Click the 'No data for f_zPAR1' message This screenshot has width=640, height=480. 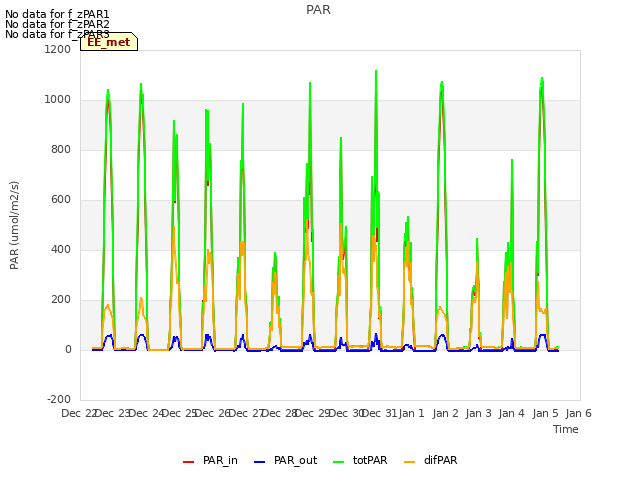57,14
